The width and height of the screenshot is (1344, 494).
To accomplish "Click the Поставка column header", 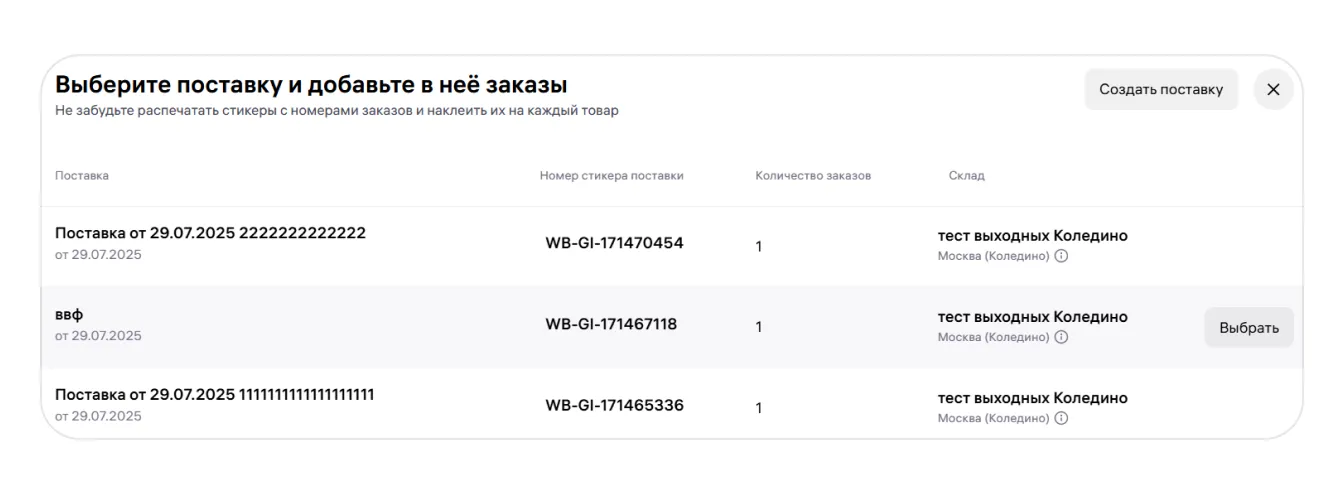I will coord(82,176).
